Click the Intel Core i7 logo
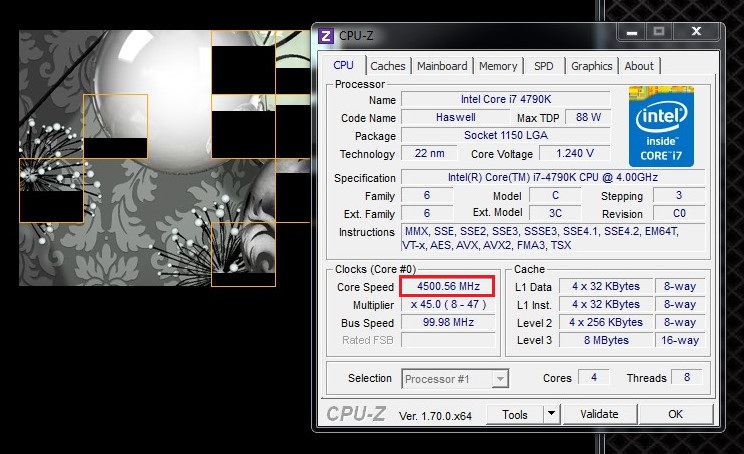 coord(661,126)
